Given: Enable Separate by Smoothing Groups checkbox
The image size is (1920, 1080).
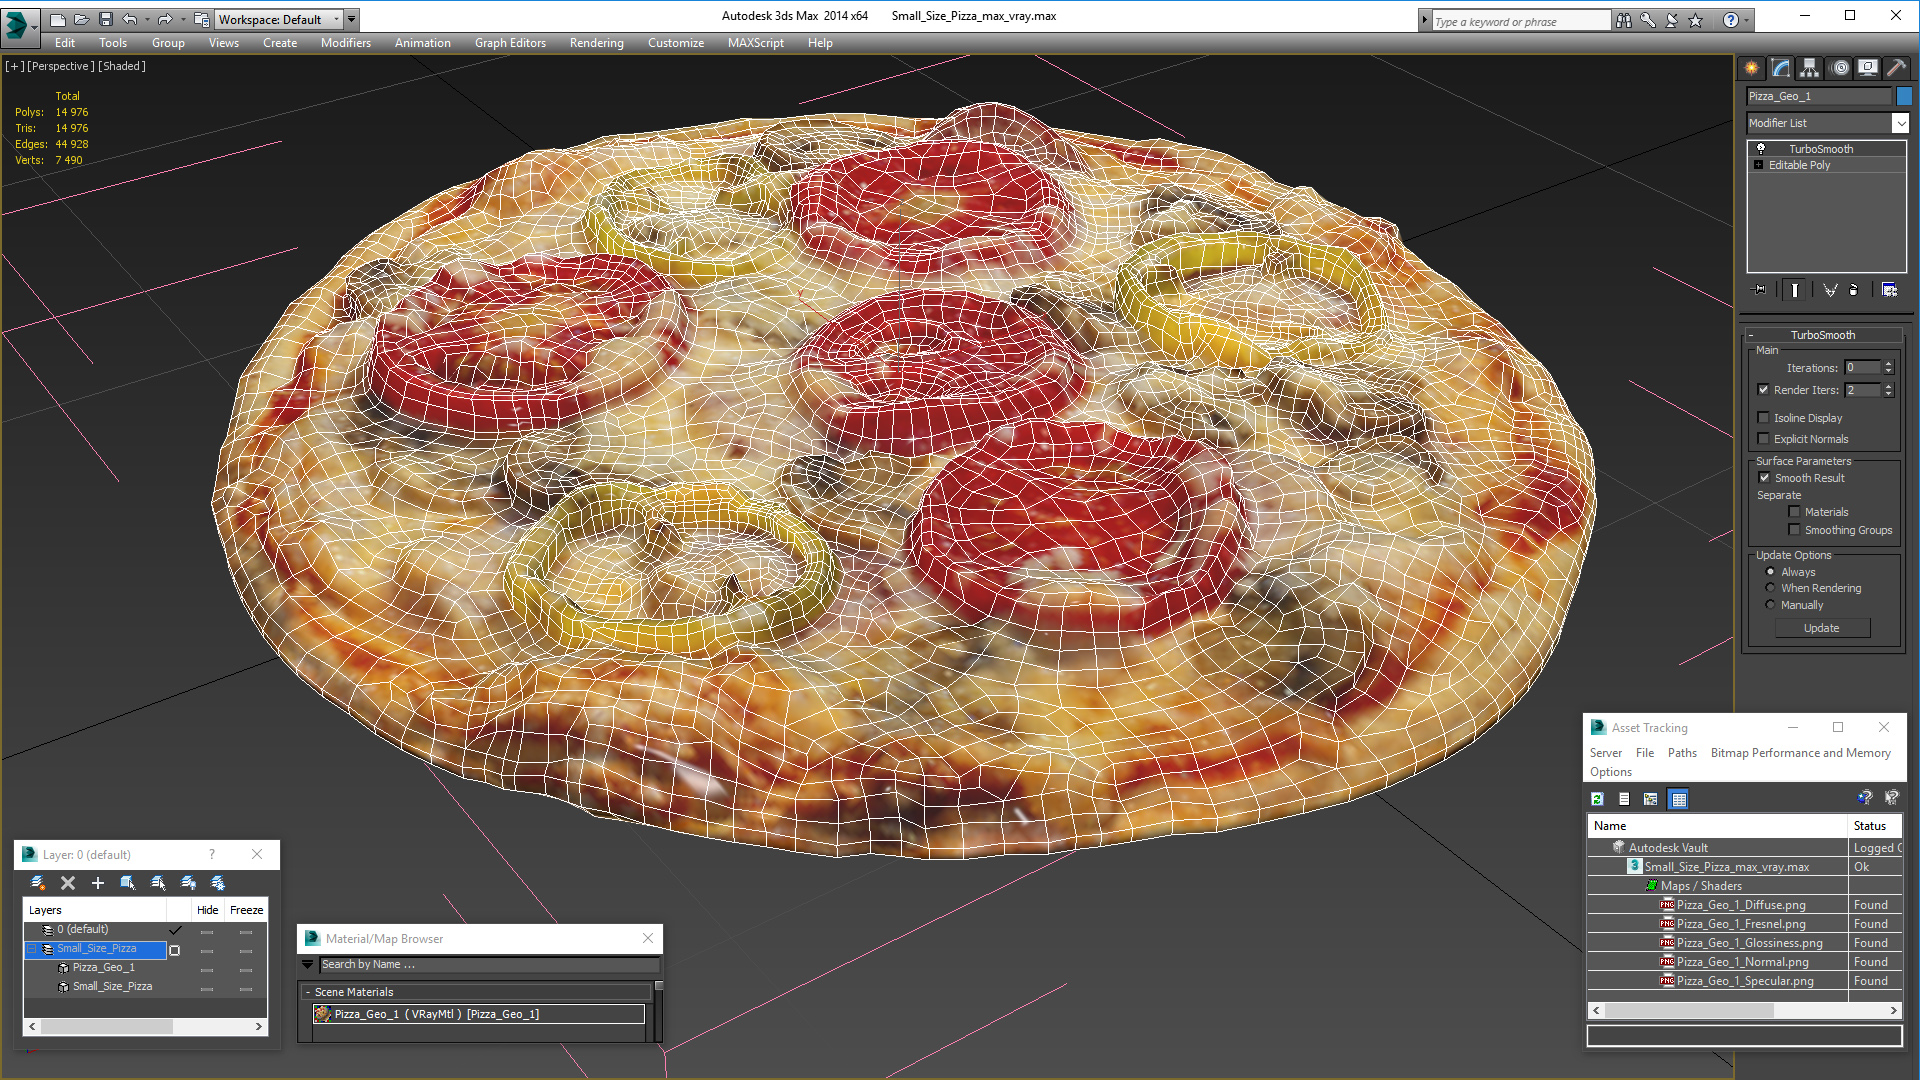Looking at the screenshot, I should pyautogui.click(x=1794, y=530).
